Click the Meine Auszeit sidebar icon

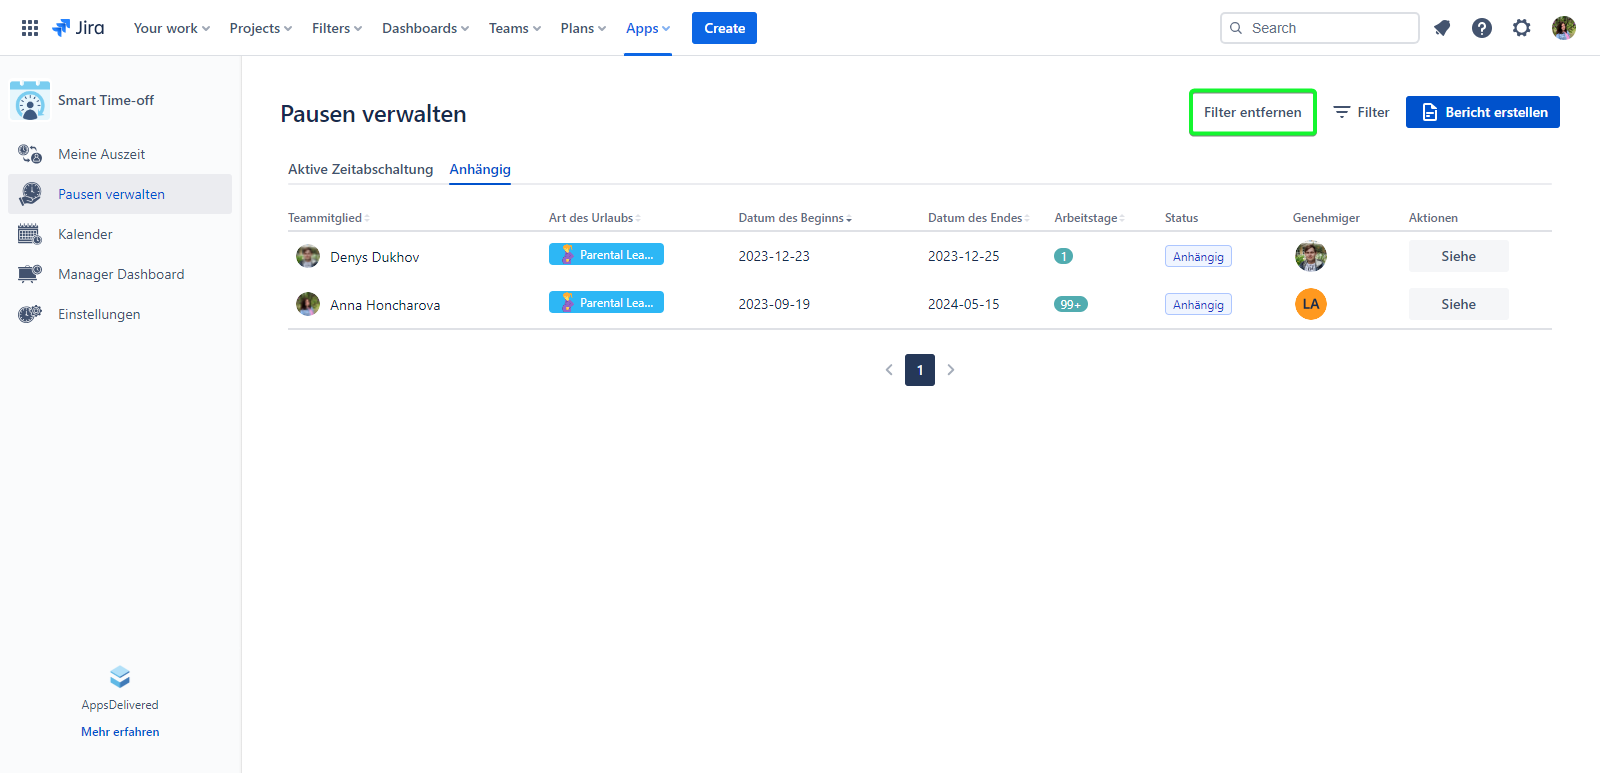pos(30,154)
